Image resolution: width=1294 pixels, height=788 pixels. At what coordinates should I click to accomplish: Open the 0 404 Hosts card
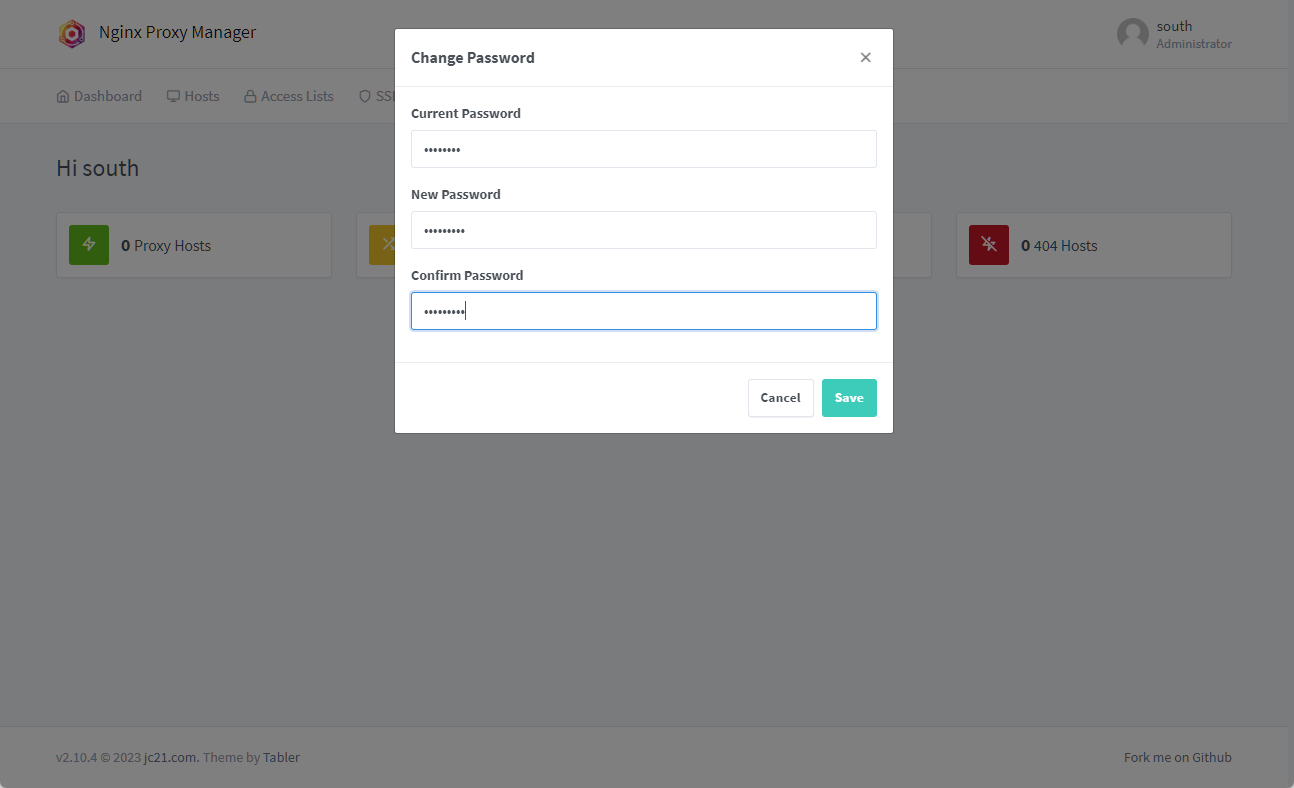[1092, 245]
